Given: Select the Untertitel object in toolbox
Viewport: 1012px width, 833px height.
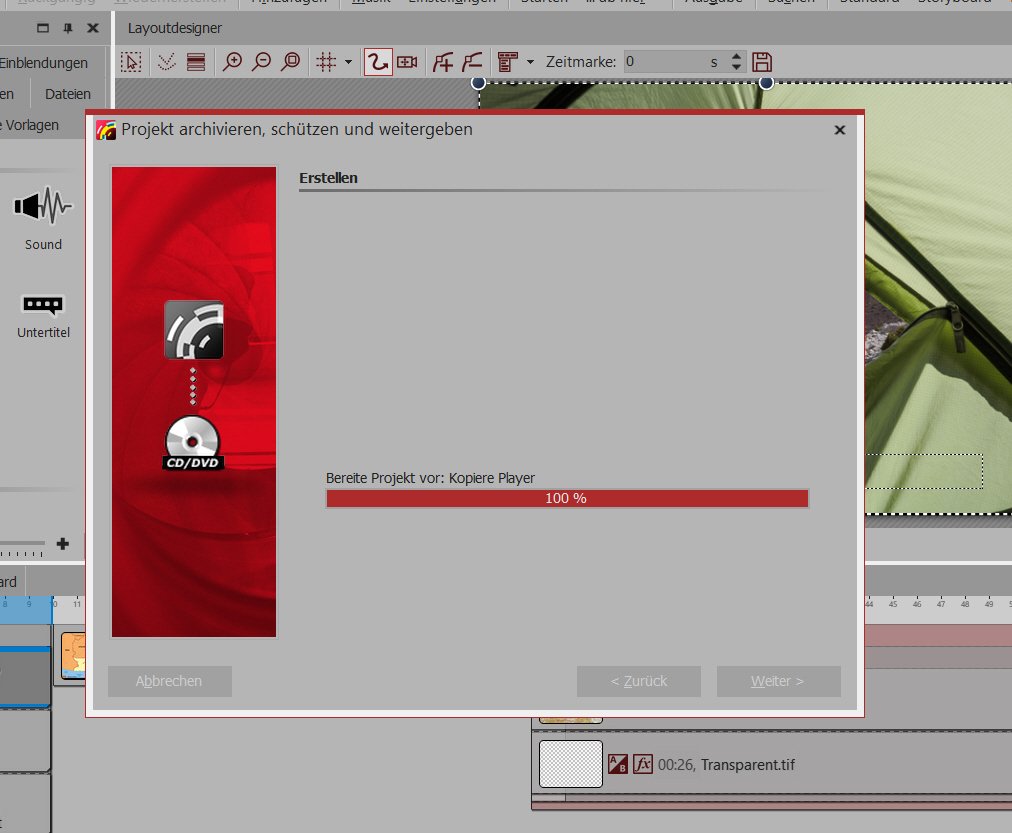Looking at the screenshot, I should 43,315.
